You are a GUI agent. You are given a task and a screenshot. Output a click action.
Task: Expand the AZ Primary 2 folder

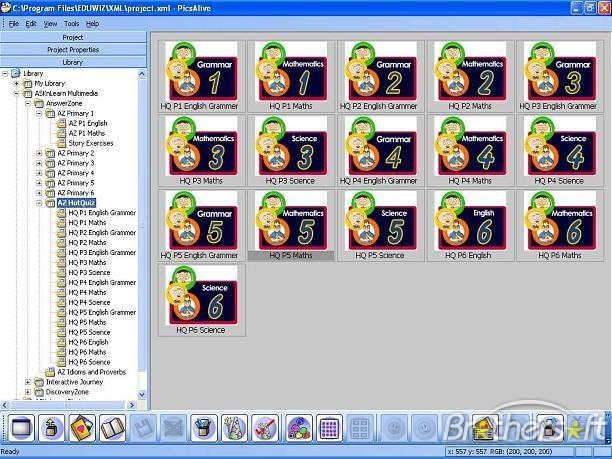39,153
